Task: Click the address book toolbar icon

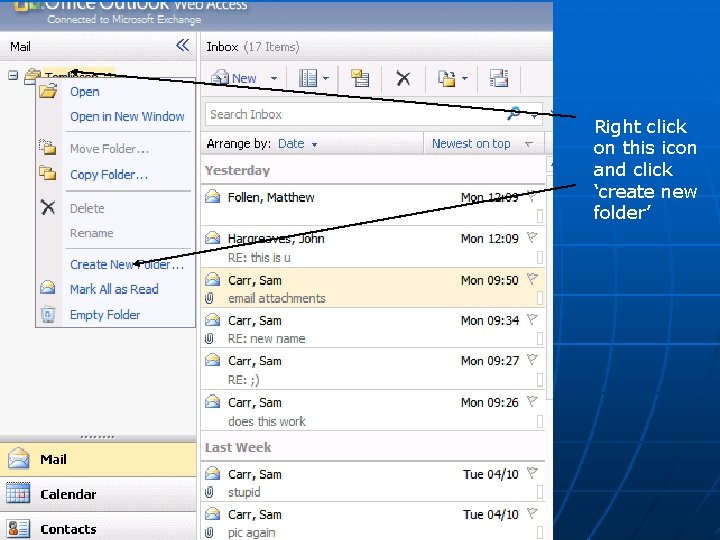Action: [x=499, y=78]
